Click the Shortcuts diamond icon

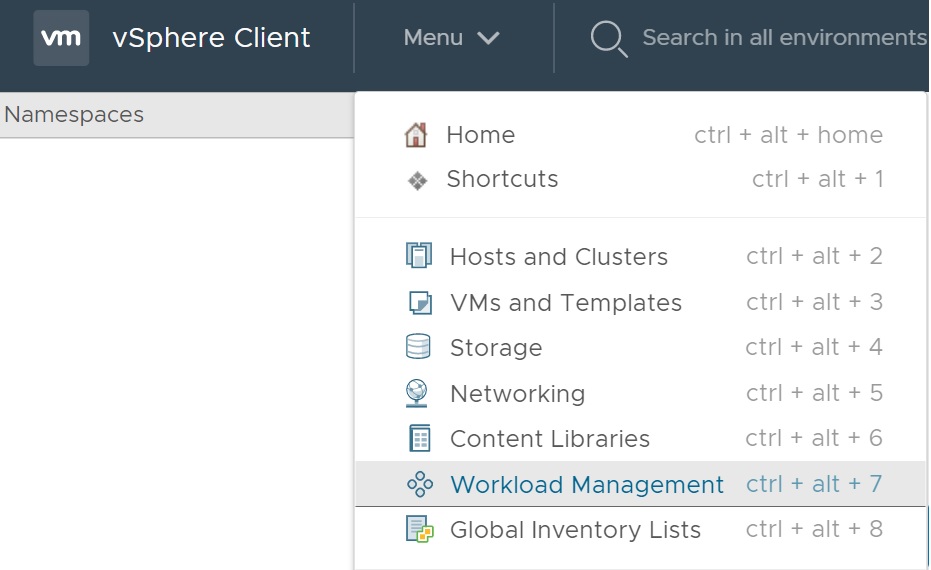tap(417, 181)
